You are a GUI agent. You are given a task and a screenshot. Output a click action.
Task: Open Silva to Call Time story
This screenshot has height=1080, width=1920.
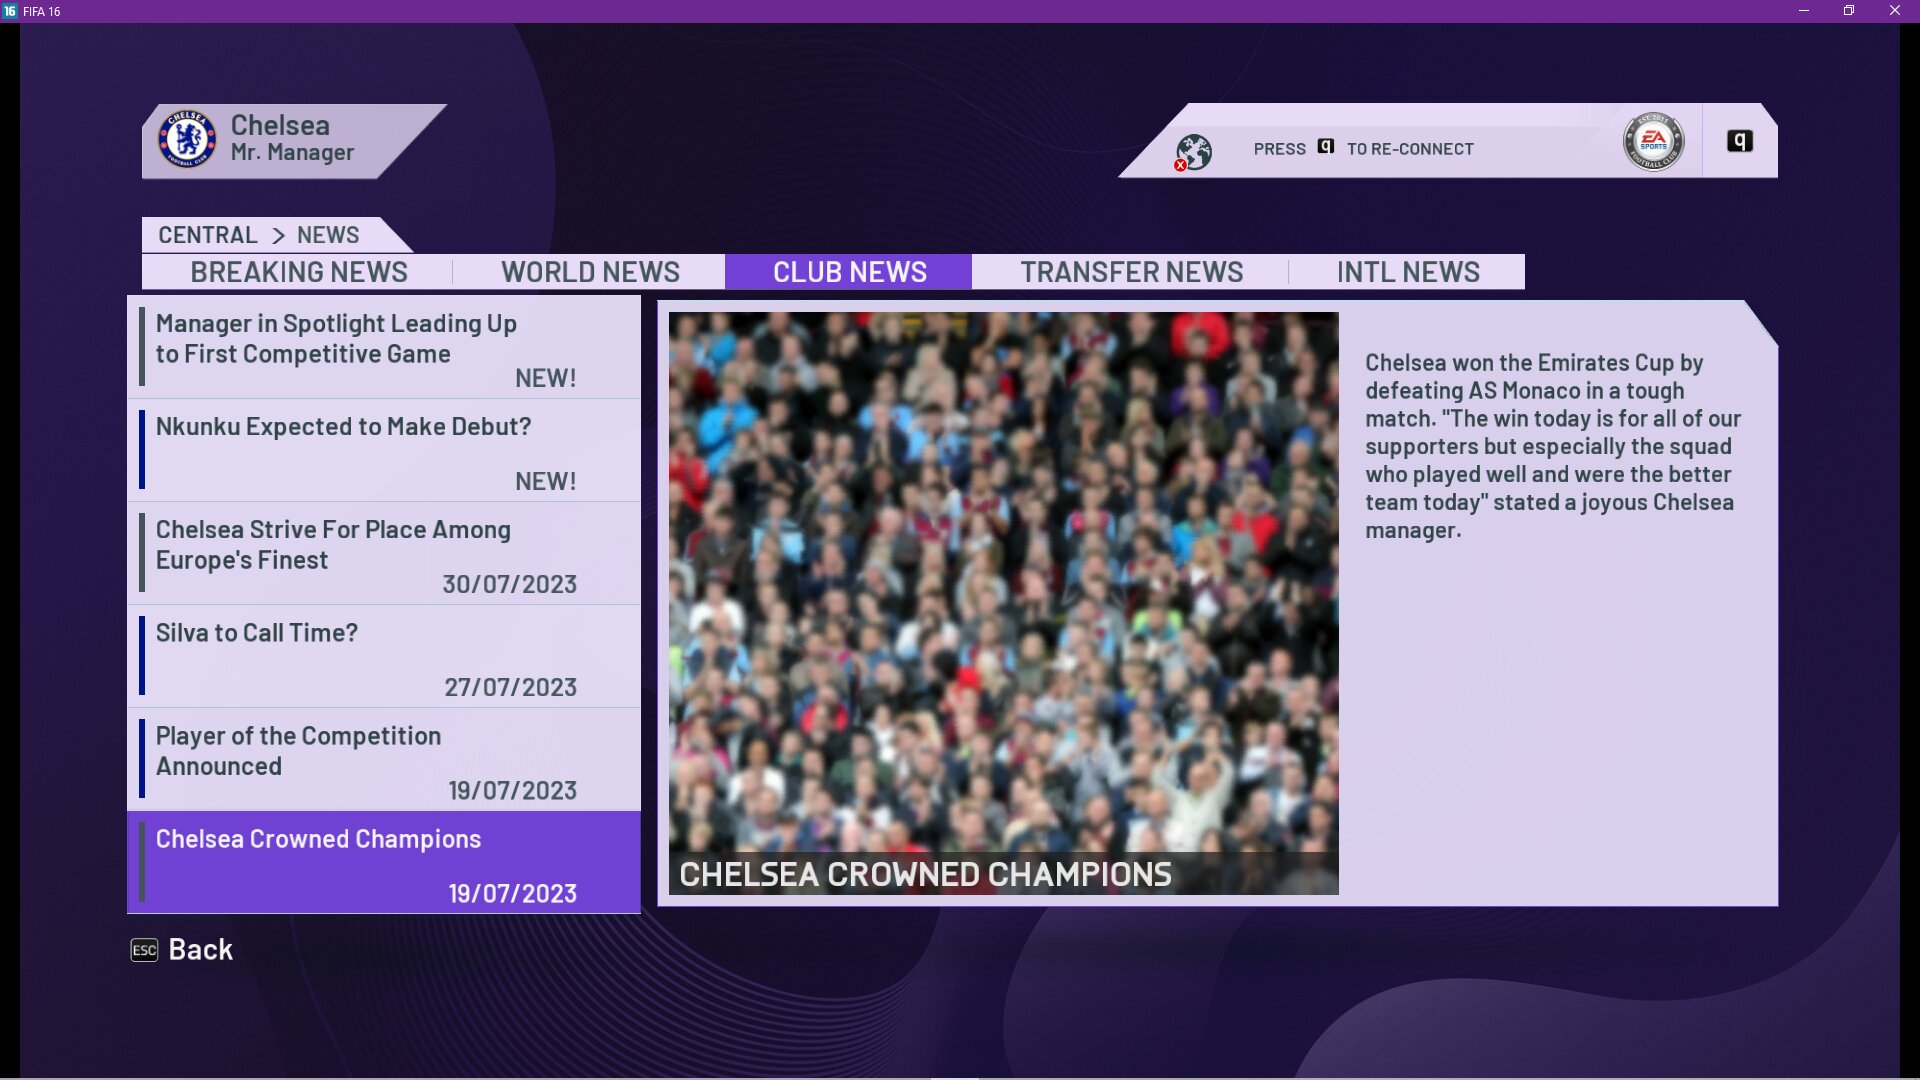pos(384,656)
